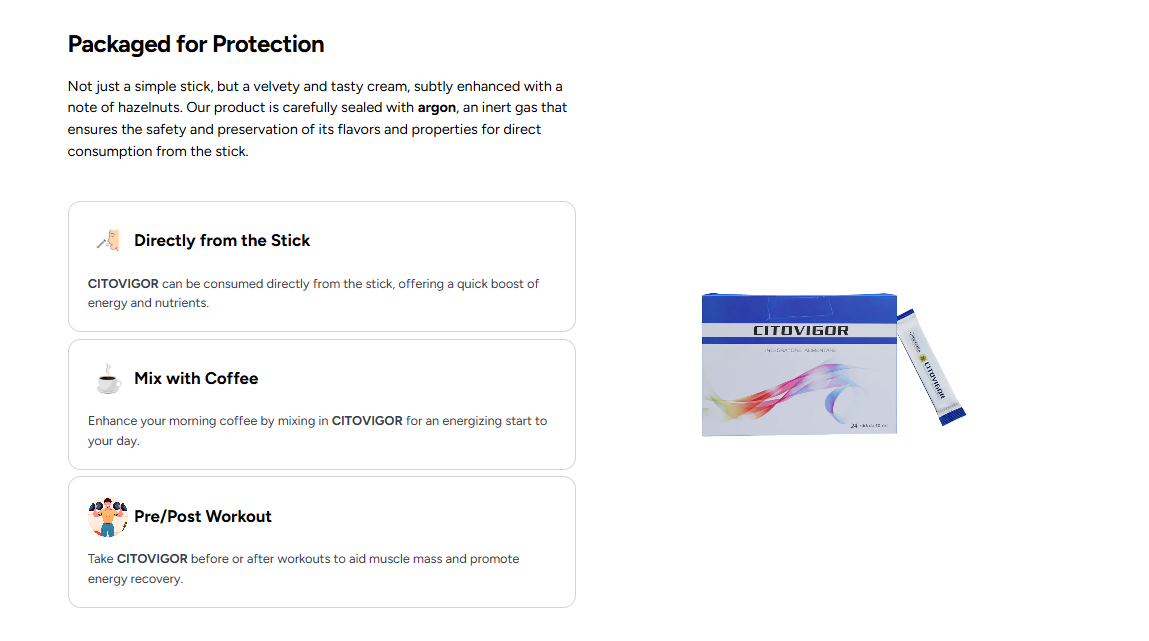Click the single stick sachet beside the box
Image resolution: width=1149 pixels, height=641 pixels.
(x=932, y=367)
